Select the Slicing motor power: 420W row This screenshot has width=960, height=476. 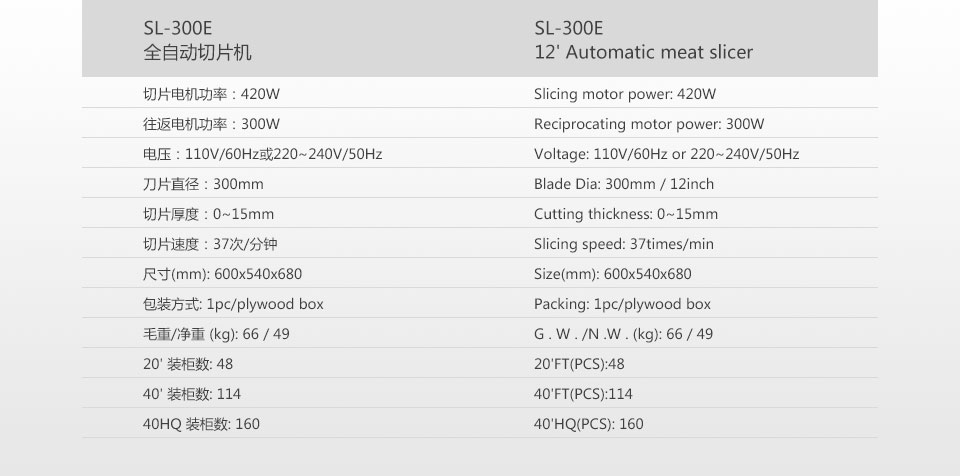coord(624,94)
